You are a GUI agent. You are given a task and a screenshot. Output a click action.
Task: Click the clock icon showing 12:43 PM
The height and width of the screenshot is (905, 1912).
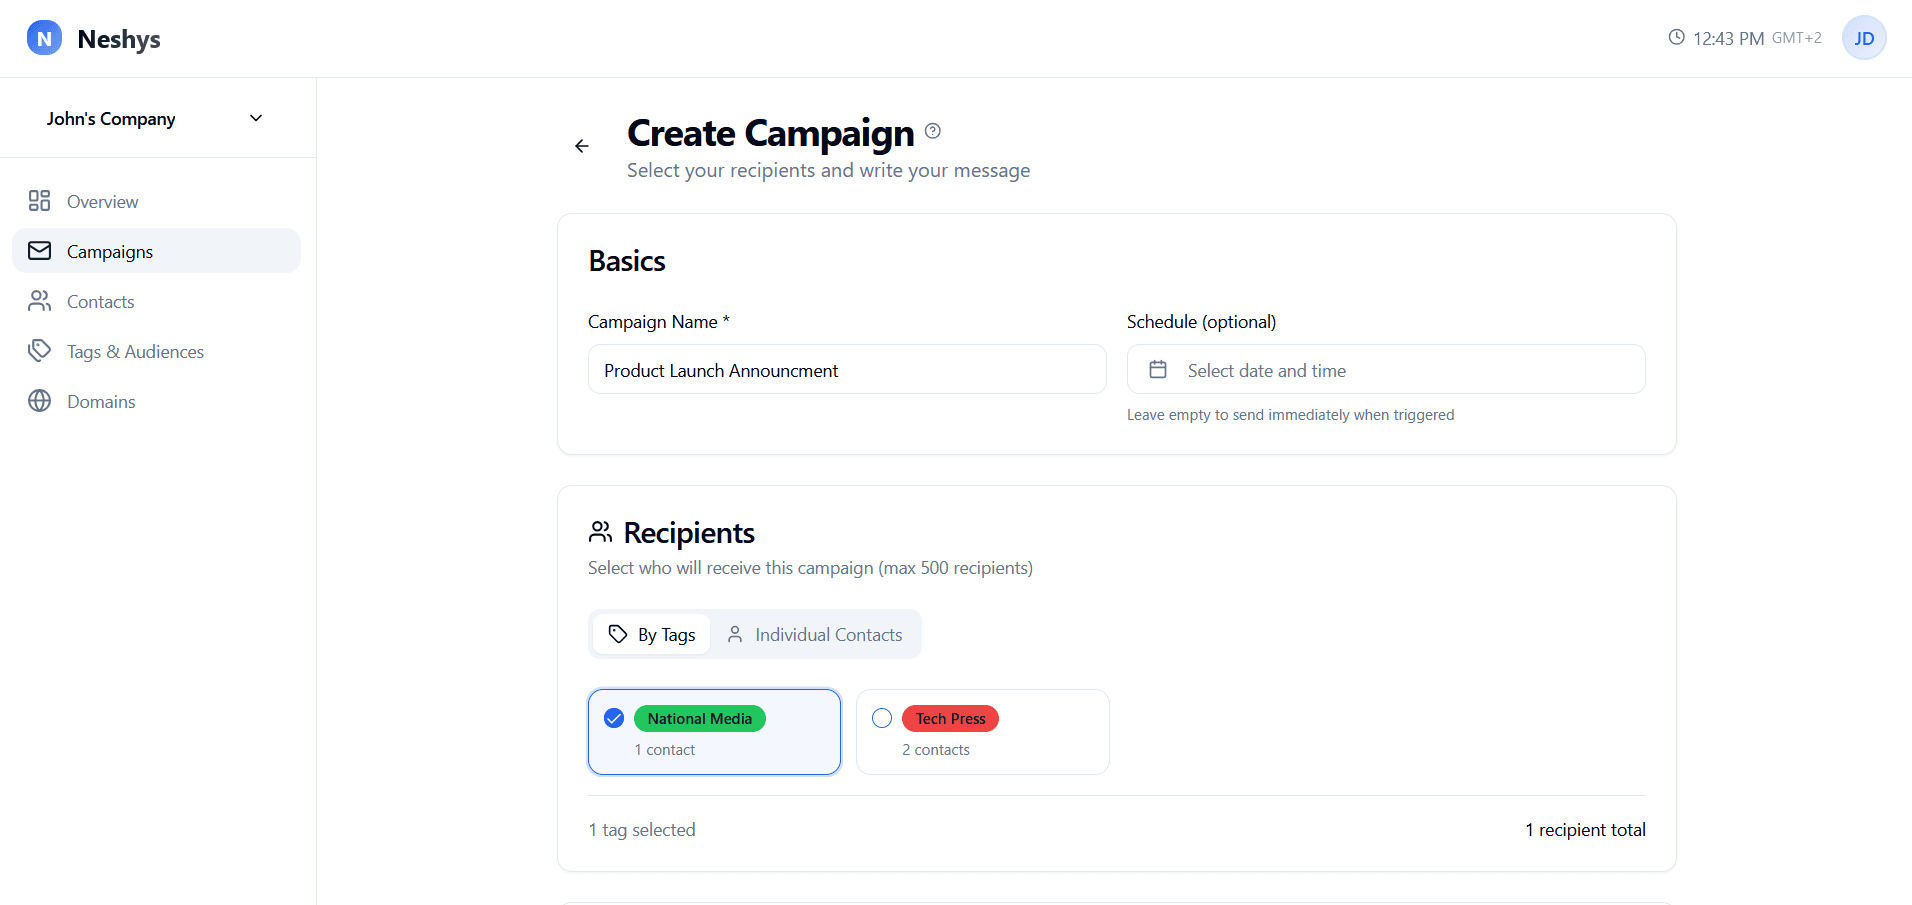(1676, 37)
